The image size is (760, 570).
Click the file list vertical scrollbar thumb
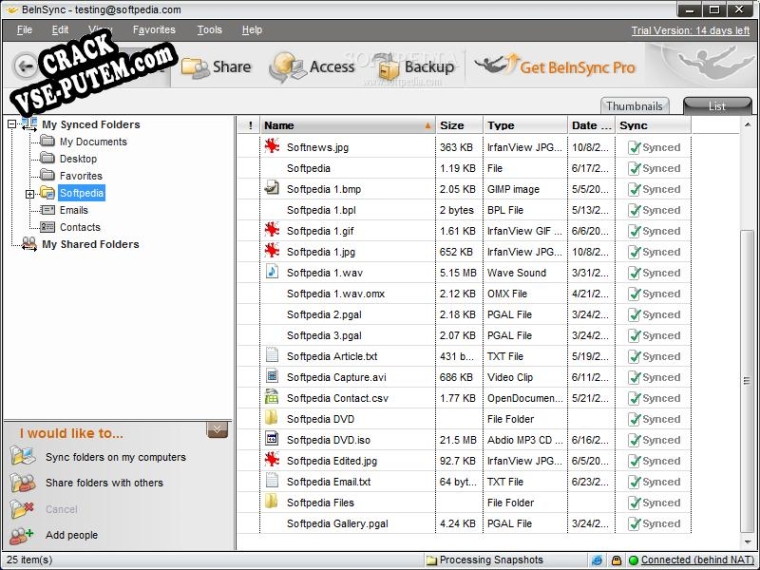pos(747,382)
